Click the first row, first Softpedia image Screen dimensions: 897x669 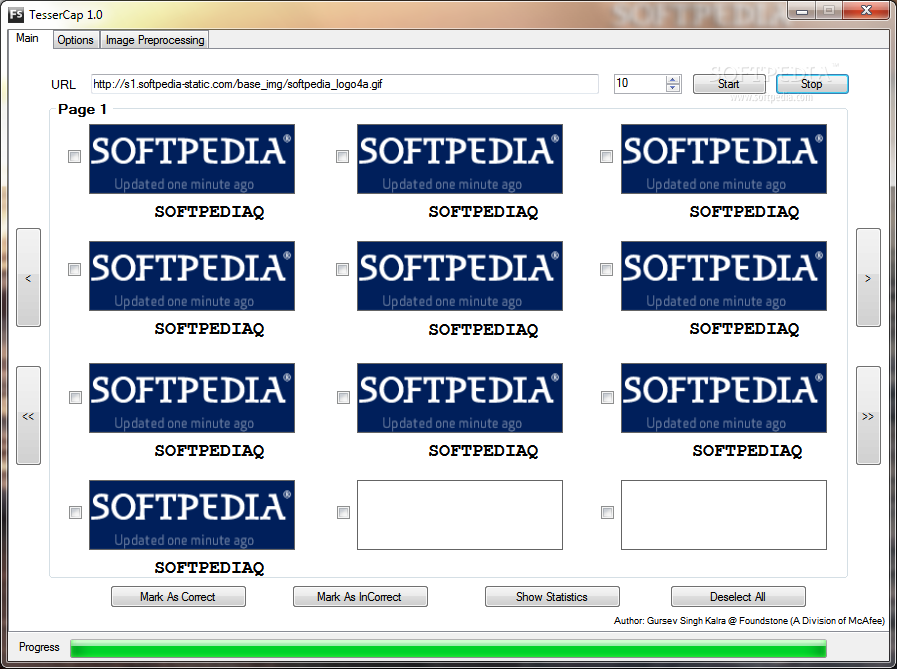click(x=192, y=159)
